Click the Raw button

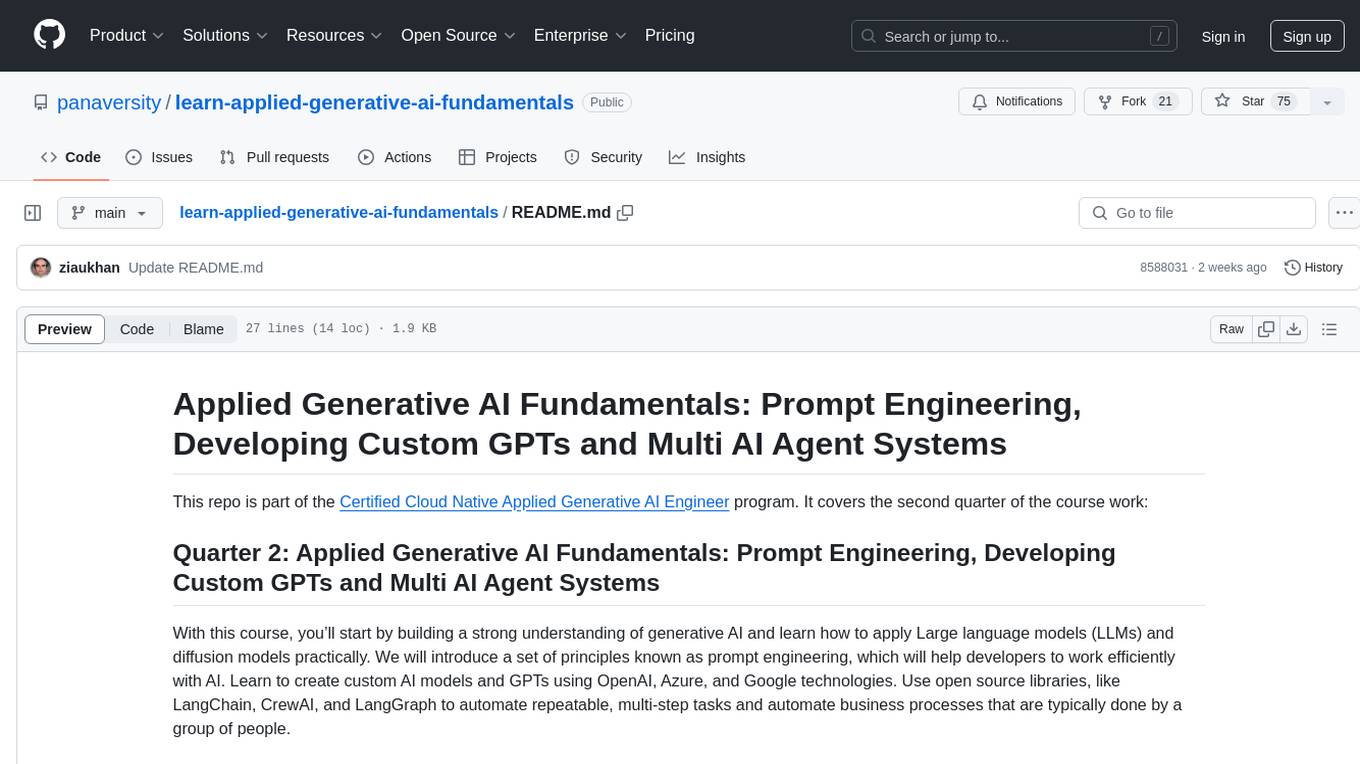point(1231,329)
